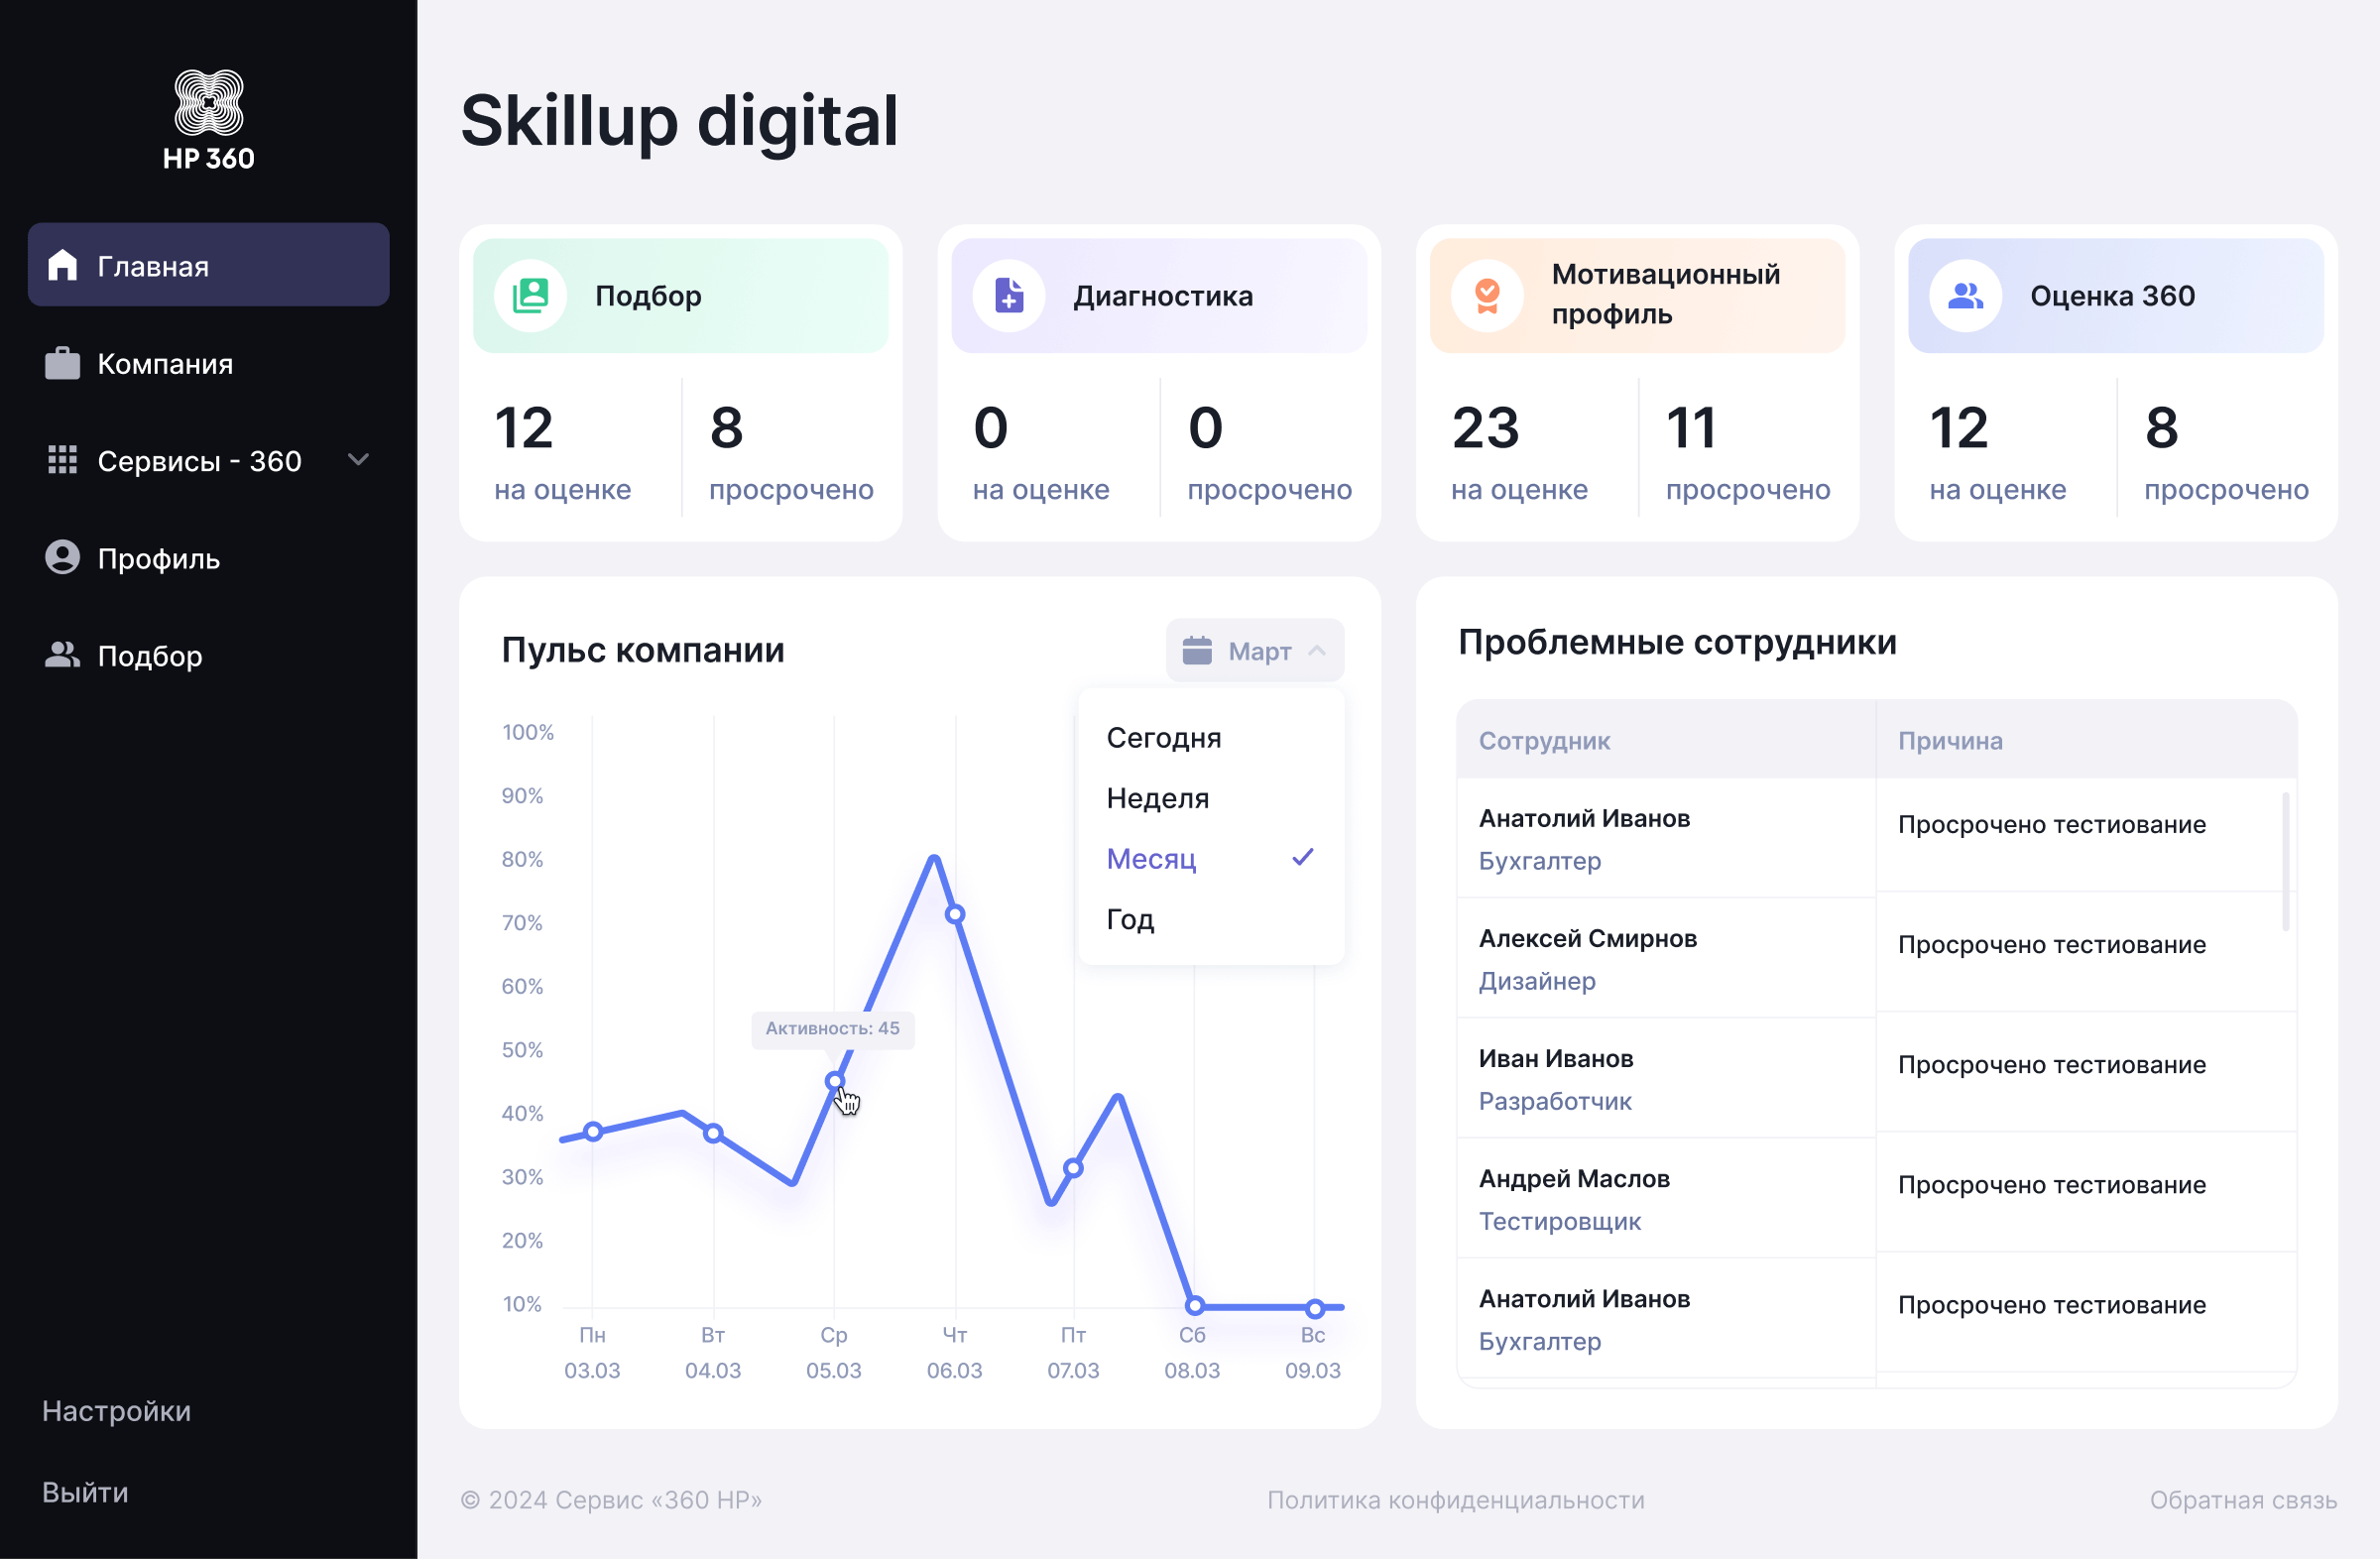Image resolution: width=2380 pixels, height=1559 pixels.
Task: Choose Неделя from the period list
Action: tap(1157, 798)
